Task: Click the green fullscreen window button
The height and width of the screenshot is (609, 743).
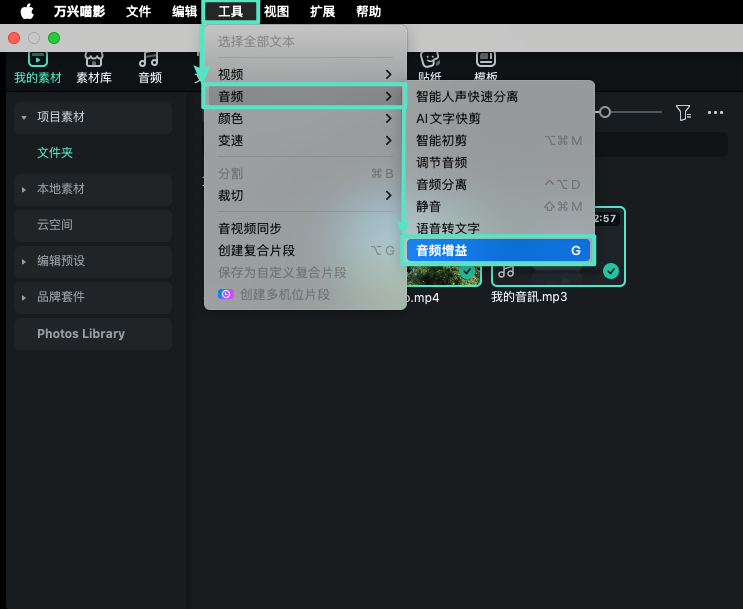Action: [x=54, y=38]
